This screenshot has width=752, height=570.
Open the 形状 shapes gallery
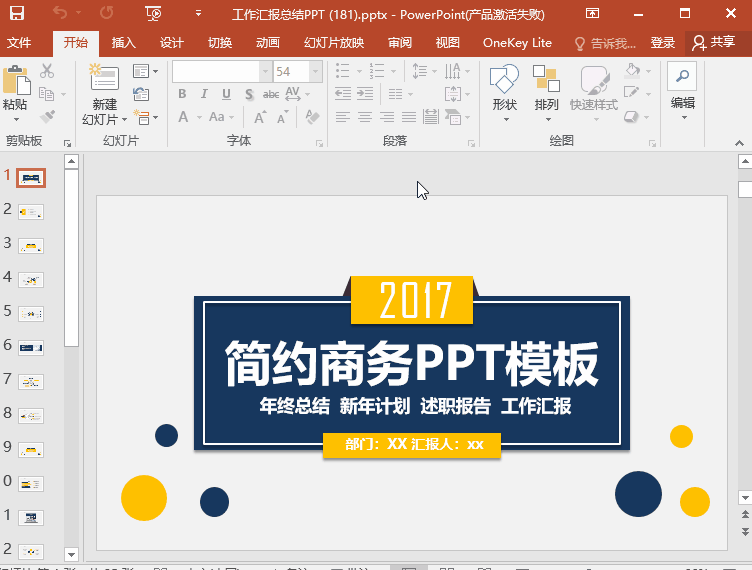click(505, 91)
